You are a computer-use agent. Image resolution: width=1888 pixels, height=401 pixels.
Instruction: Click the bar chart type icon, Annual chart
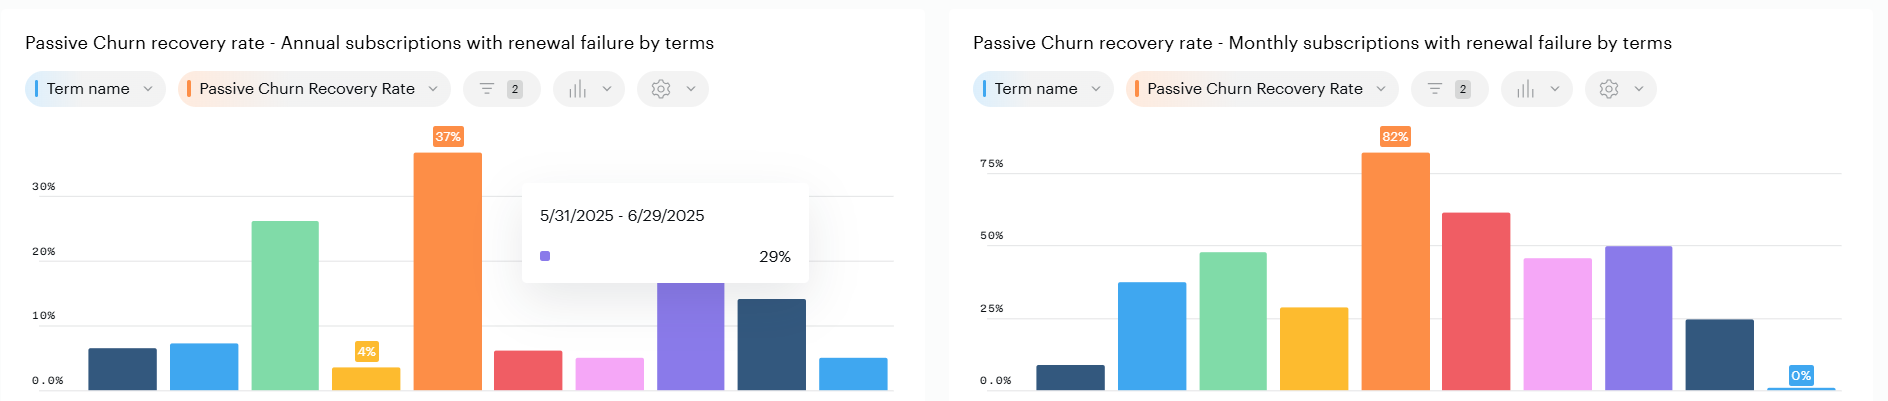point(578,89)
